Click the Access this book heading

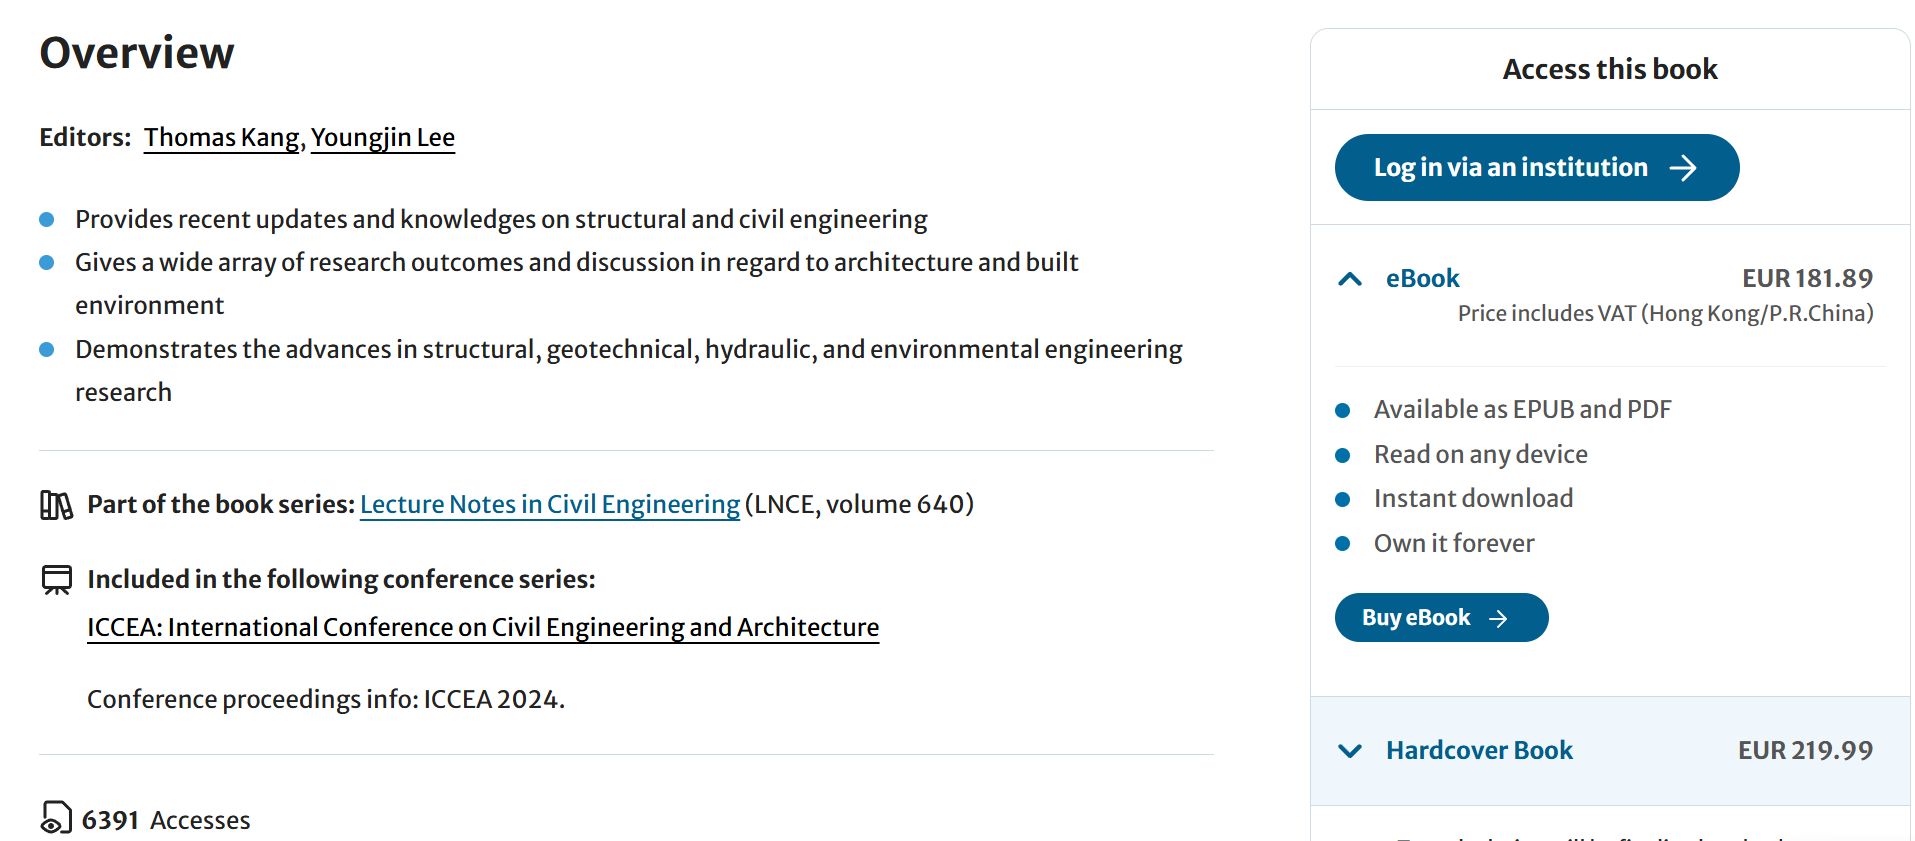(1610, 70)
